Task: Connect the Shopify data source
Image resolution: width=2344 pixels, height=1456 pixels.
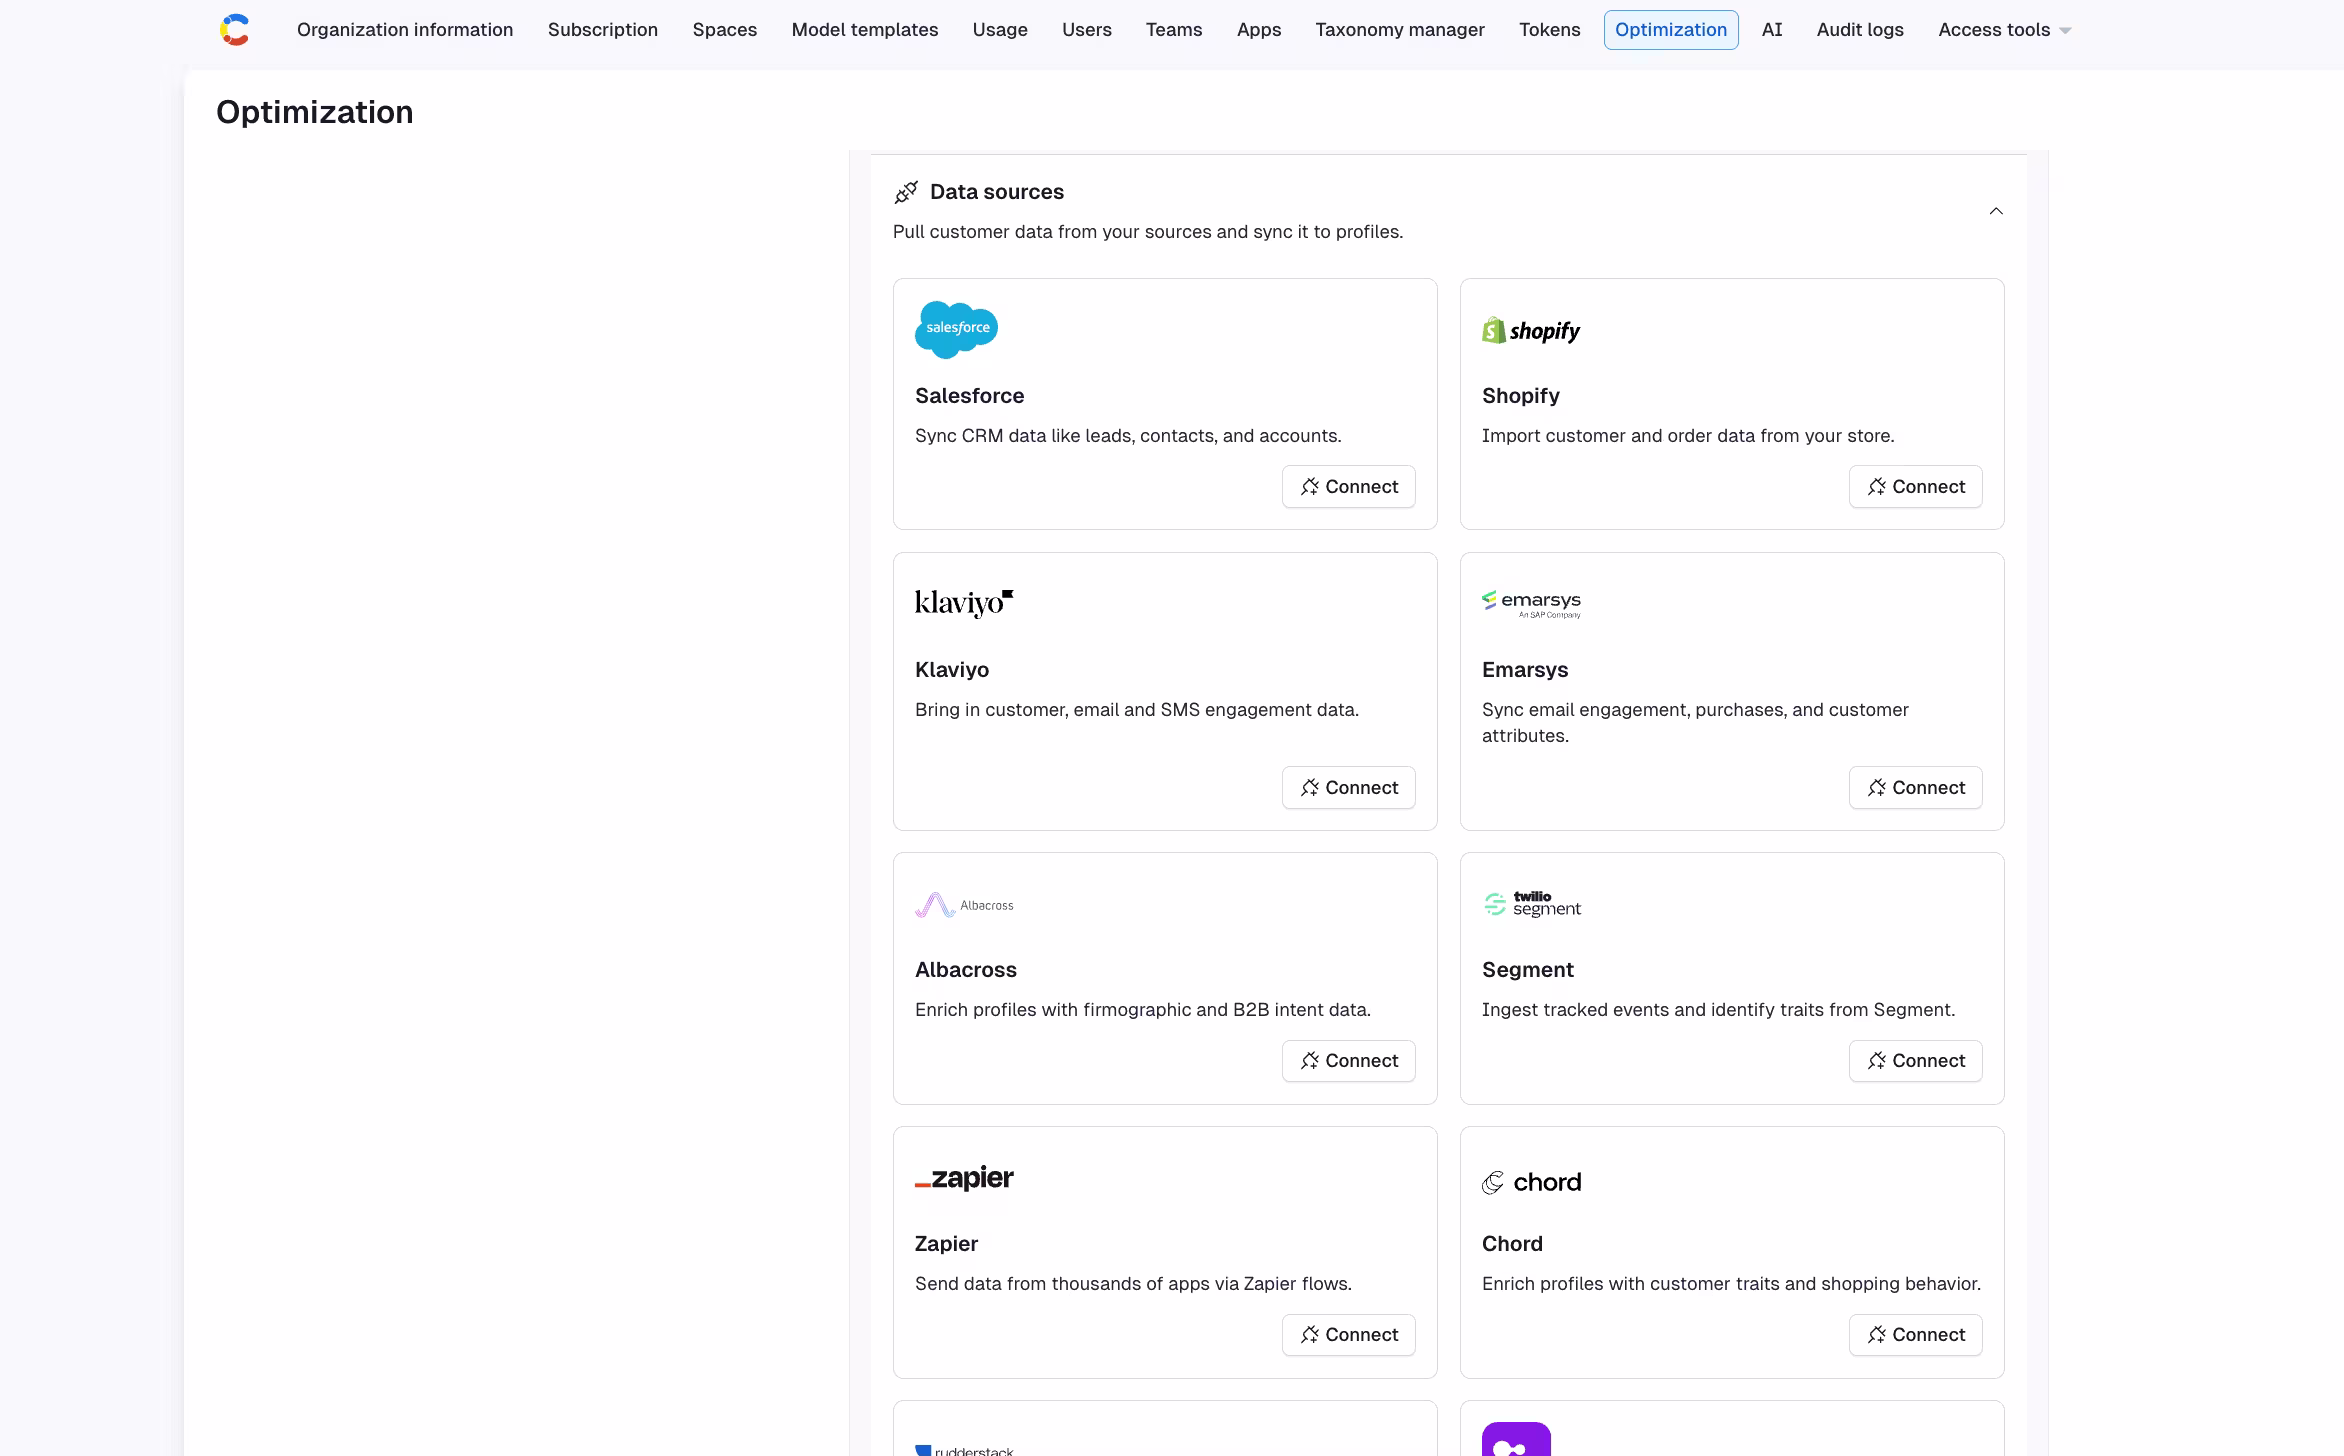Action: [1915, 487]
